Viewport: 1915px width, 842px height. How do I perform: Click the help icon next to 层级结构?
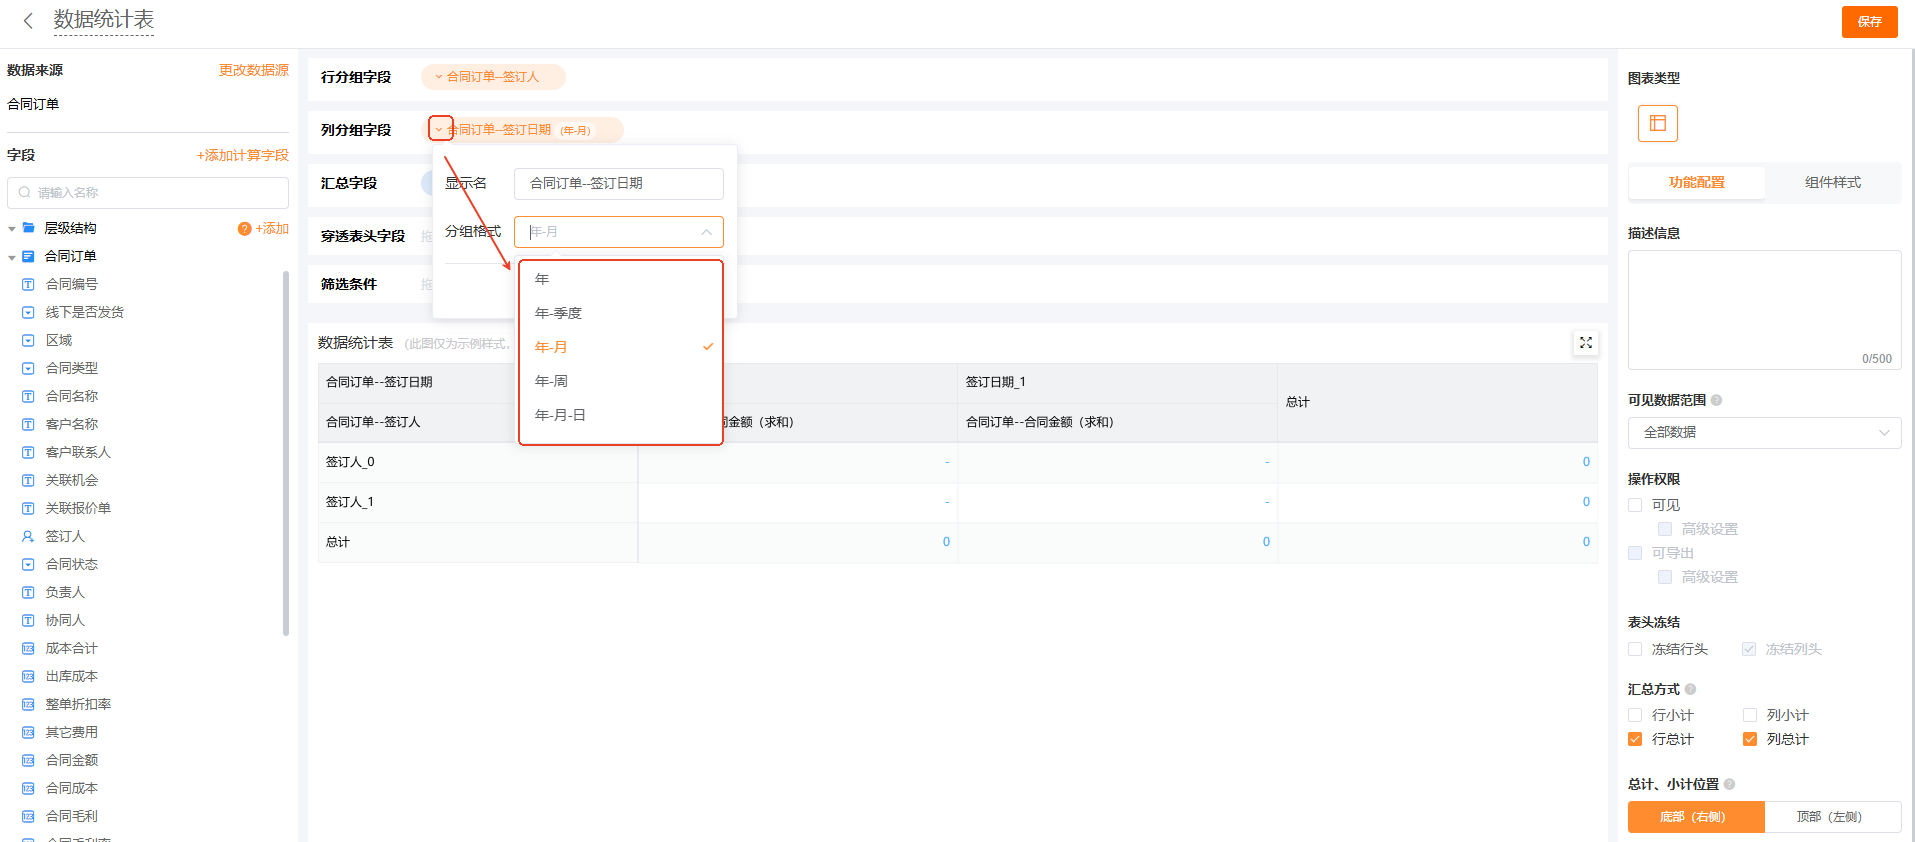[244, 229]
